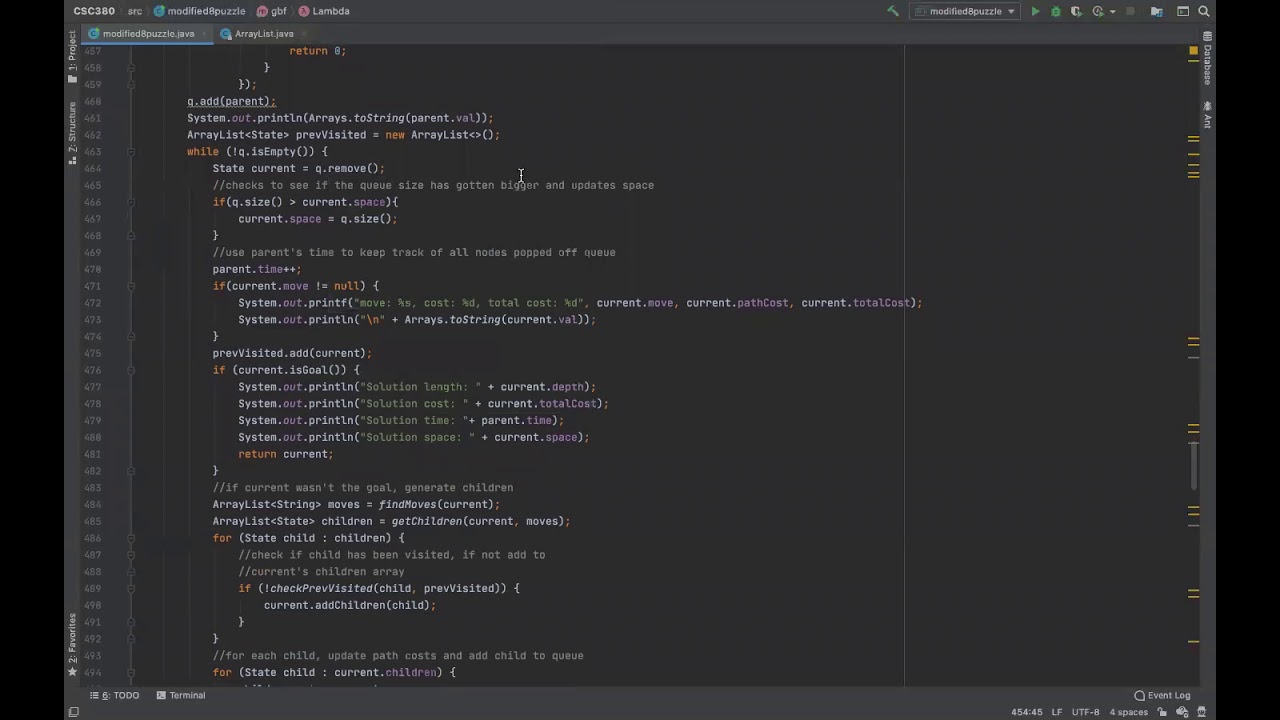
Task: Collapse the for children loop at line 486
Action: pos(132,538)
